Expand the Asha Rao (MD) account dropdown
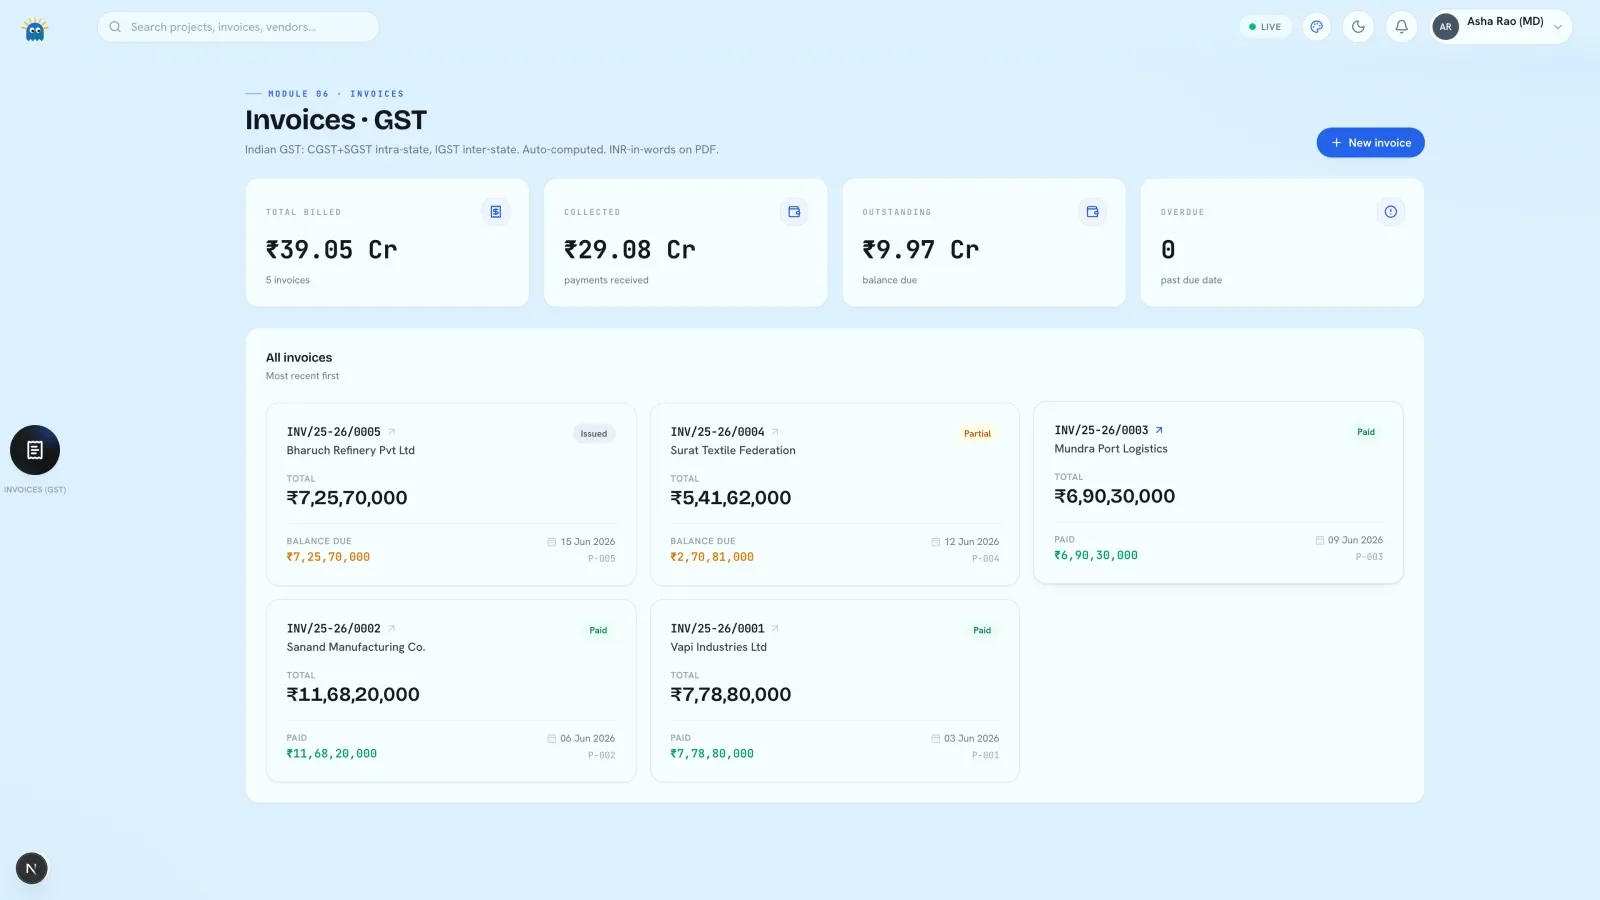1600x900 pixels. pos(1557,27)
